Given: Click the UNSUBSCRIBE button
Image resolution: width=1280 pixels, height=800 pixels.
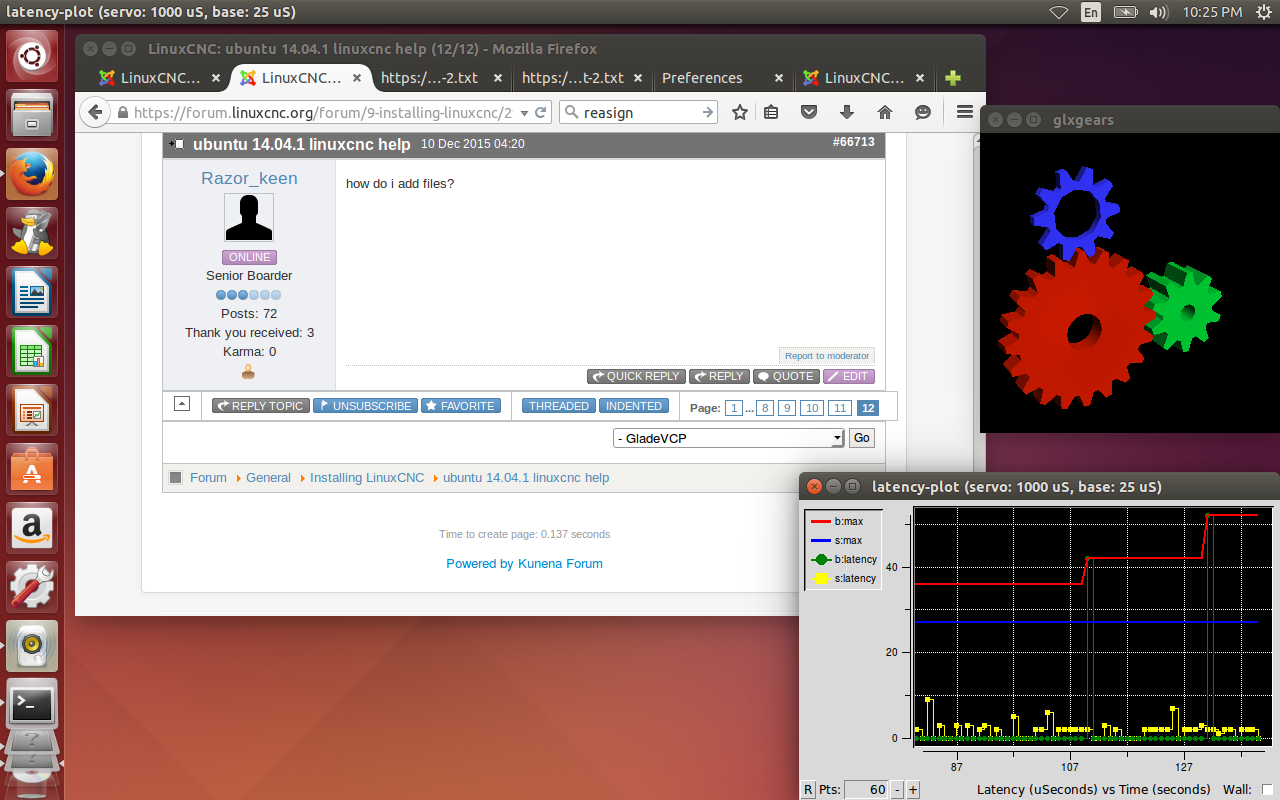Looking at the screenshot, I should coord(365,406).
